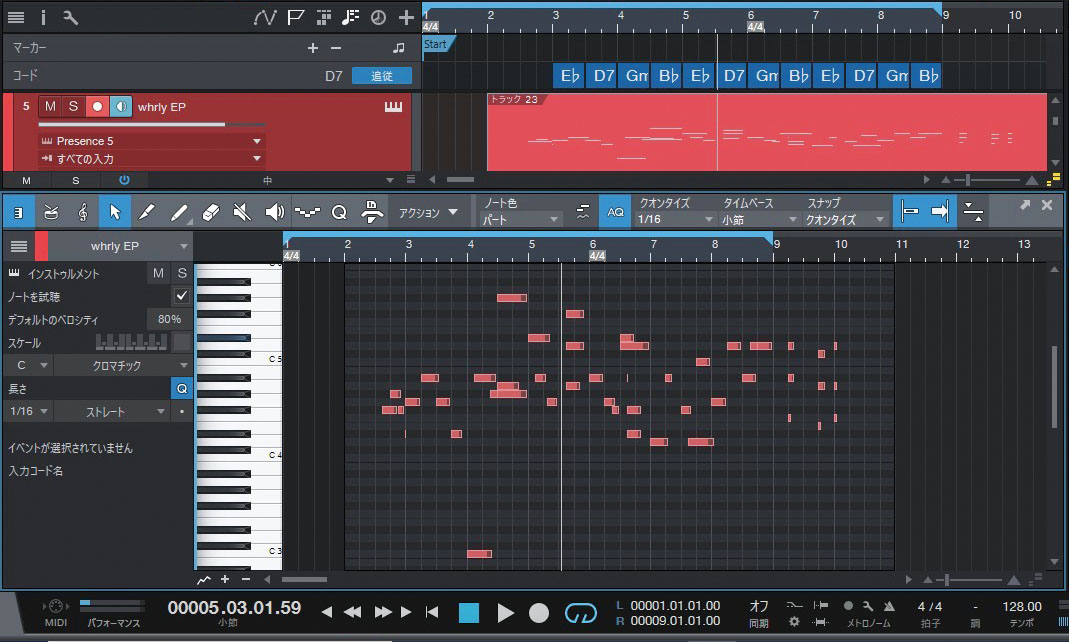
Task: Open the macro stamp icon beside アクション
Action: pyautogui.click(x=372, y=212)
